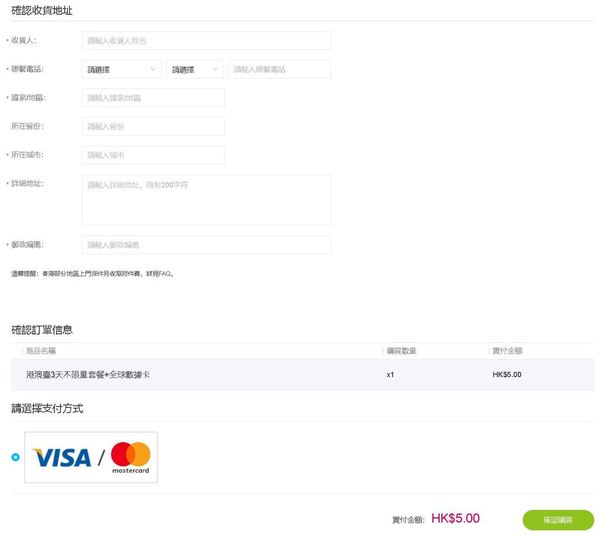Expand the second phone dropdown chevron arrow

pos(215,69)
